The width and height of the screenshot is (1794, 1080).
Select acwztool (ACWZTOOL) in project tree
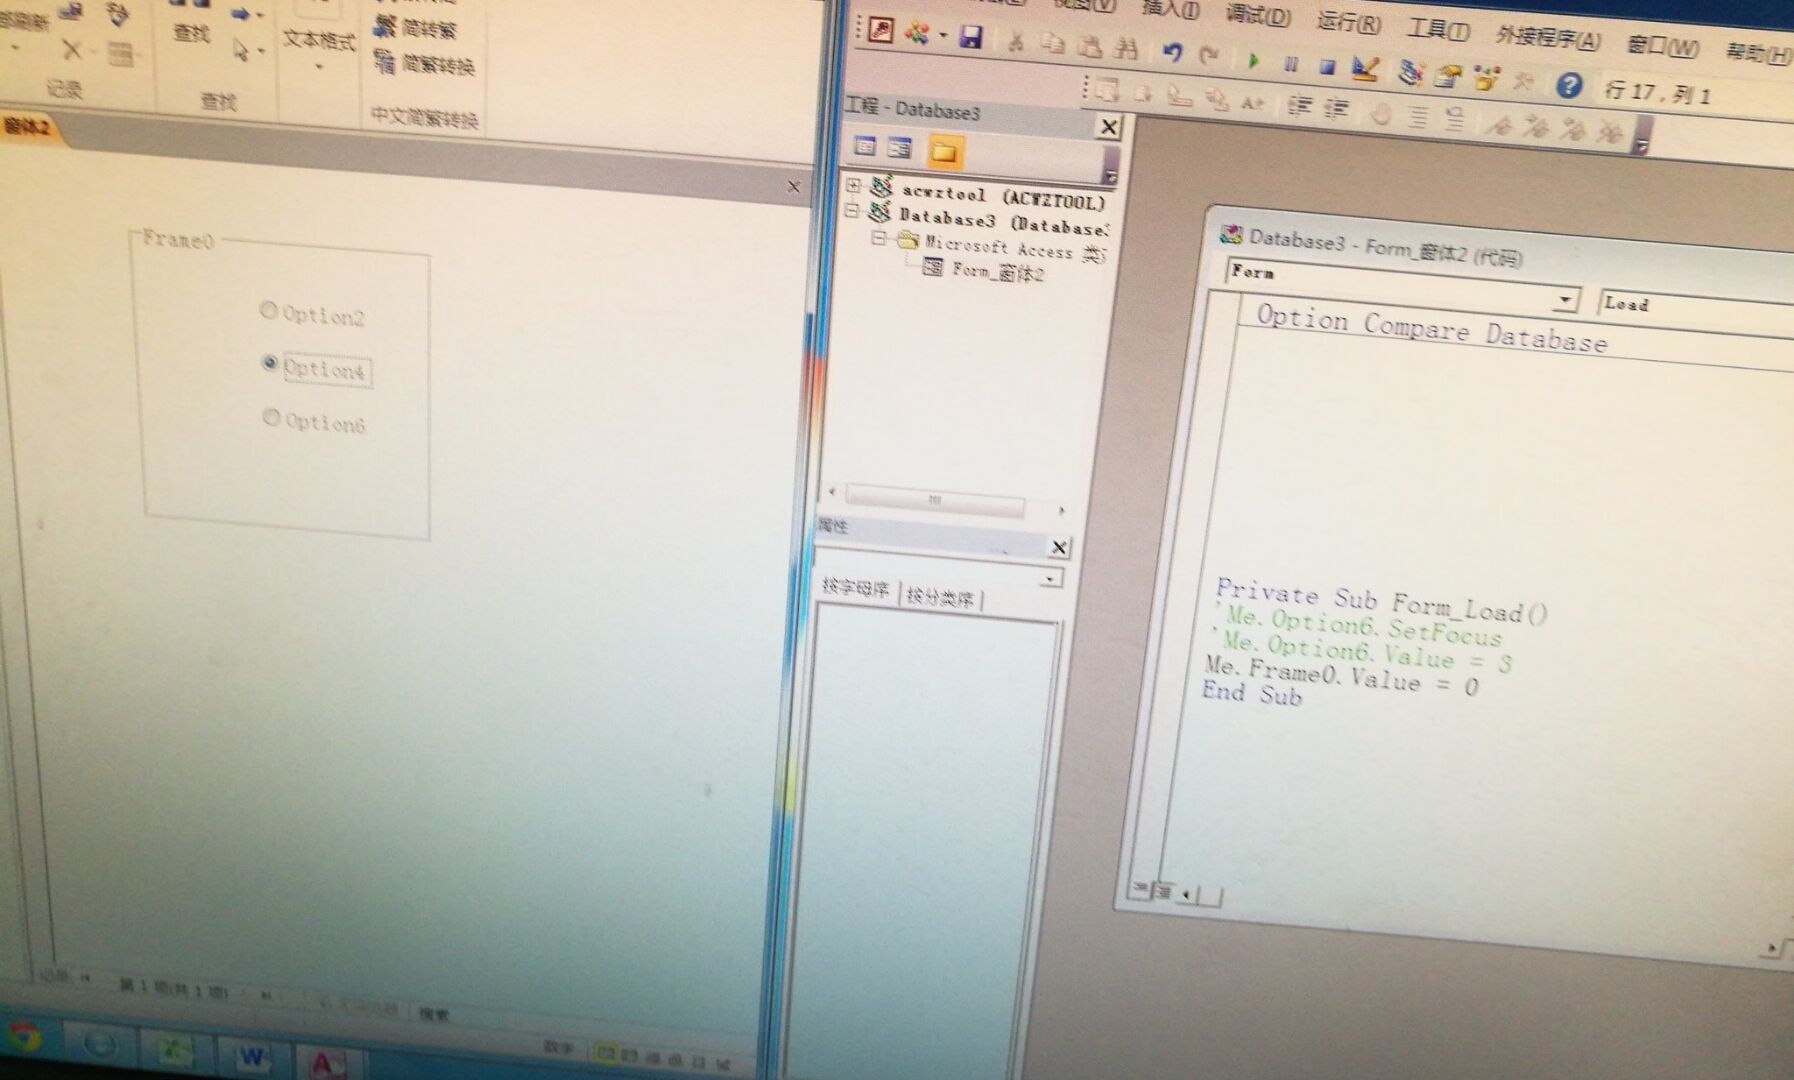(1003, 196)
